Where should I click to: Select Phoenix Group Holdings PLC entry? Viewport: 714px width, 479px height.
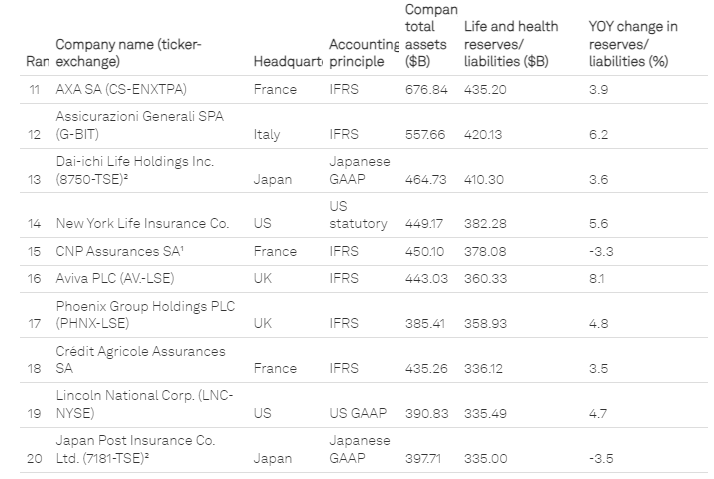point(144,314)
